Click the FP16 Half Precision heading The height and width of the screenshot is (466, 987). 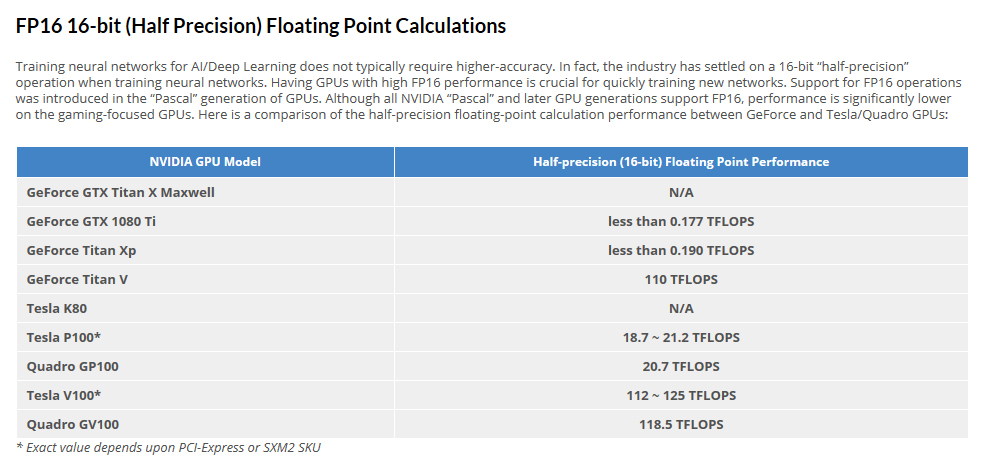click(261, 26)
